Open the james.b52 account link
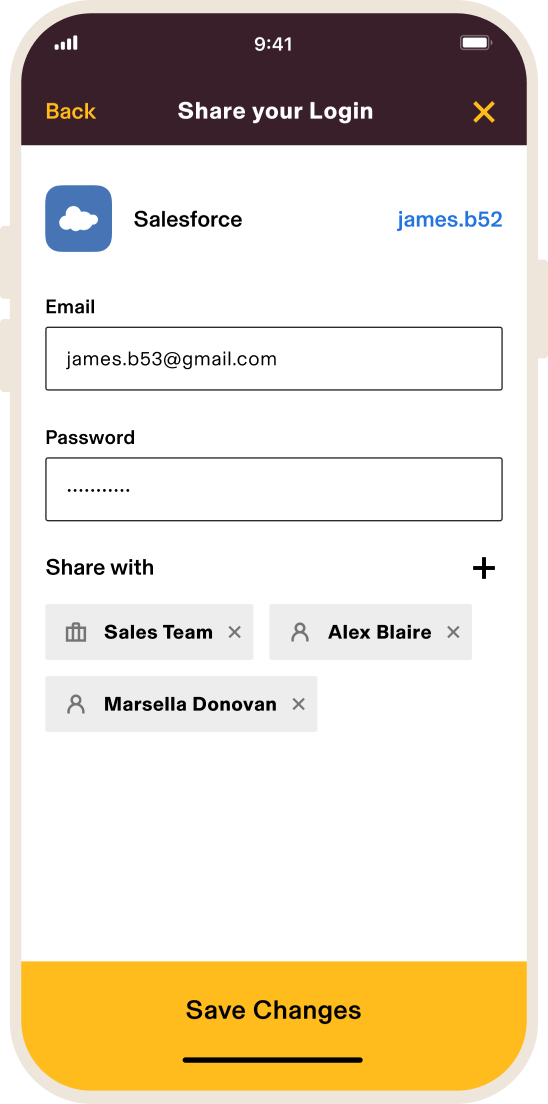Viewport: 548px width, 1104px height. (449, 220)
